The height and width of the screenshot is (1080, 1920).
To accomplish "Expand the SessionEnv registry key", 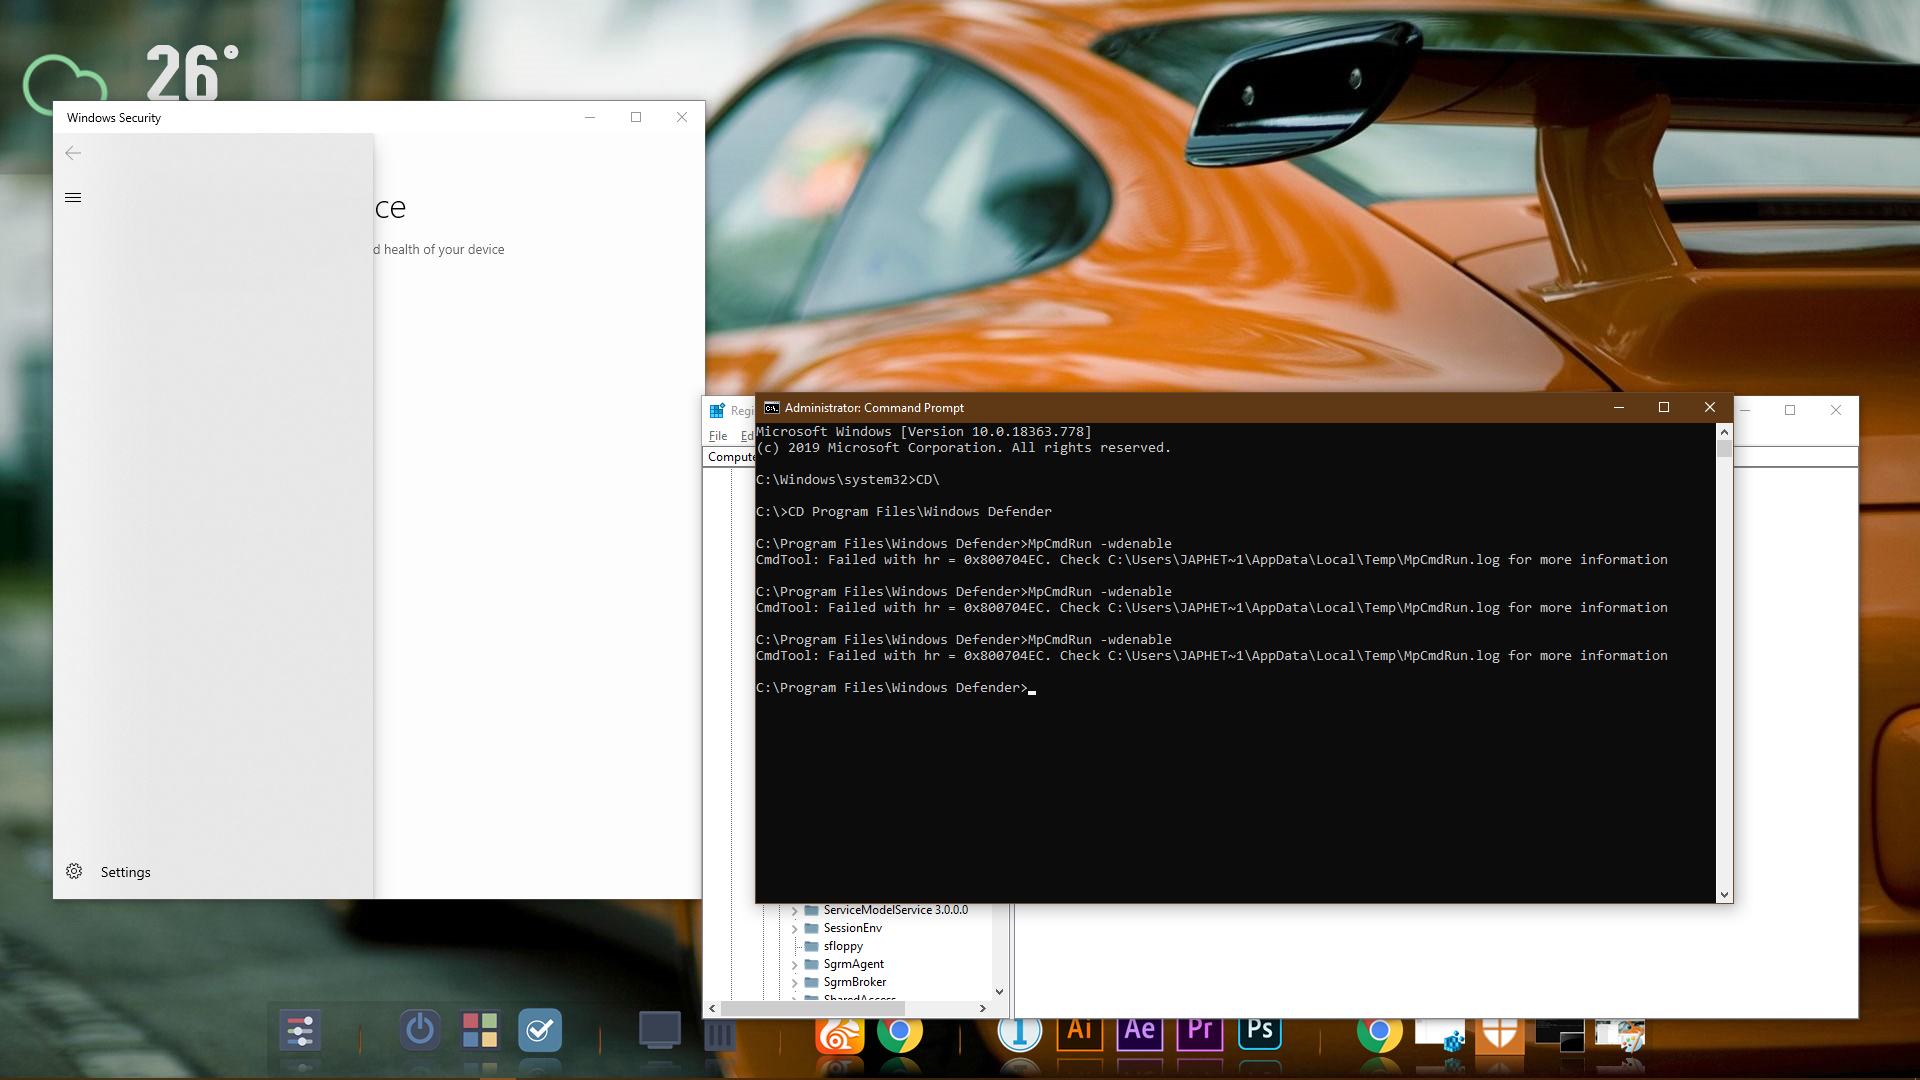I will (796, 928).
